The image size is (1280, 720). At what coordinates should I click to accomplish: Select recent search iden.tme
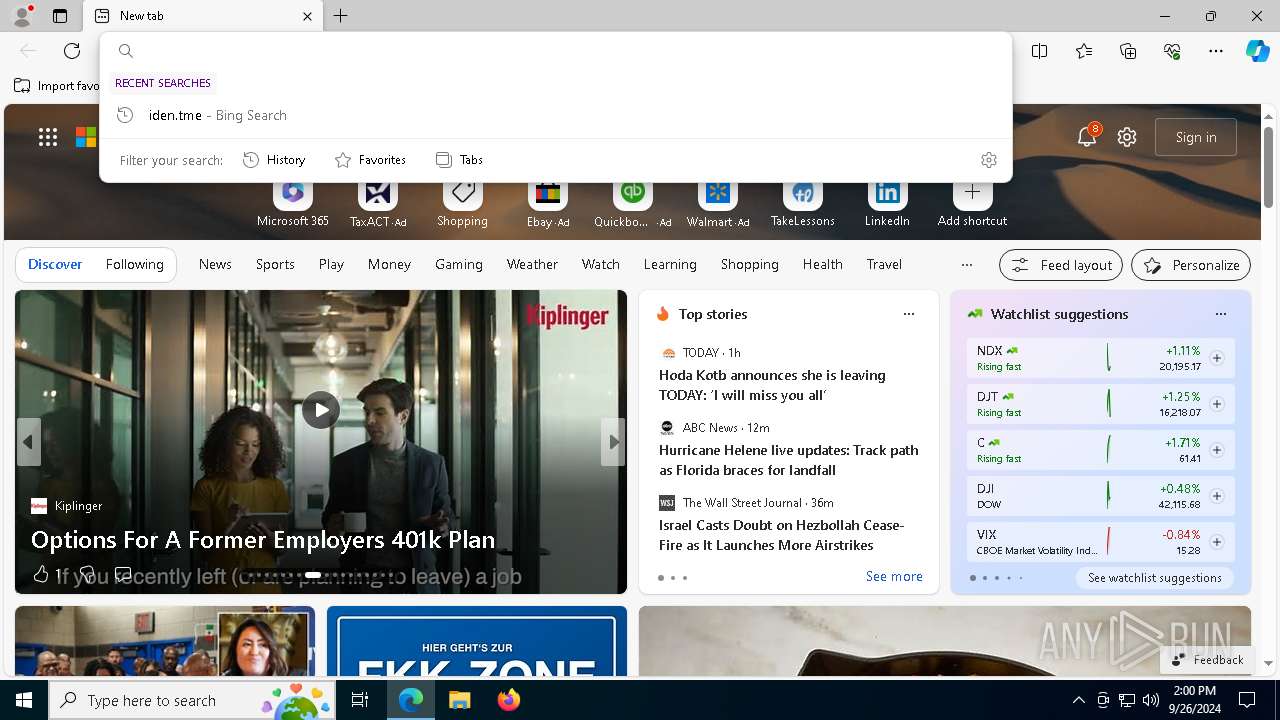coord(556,115)
